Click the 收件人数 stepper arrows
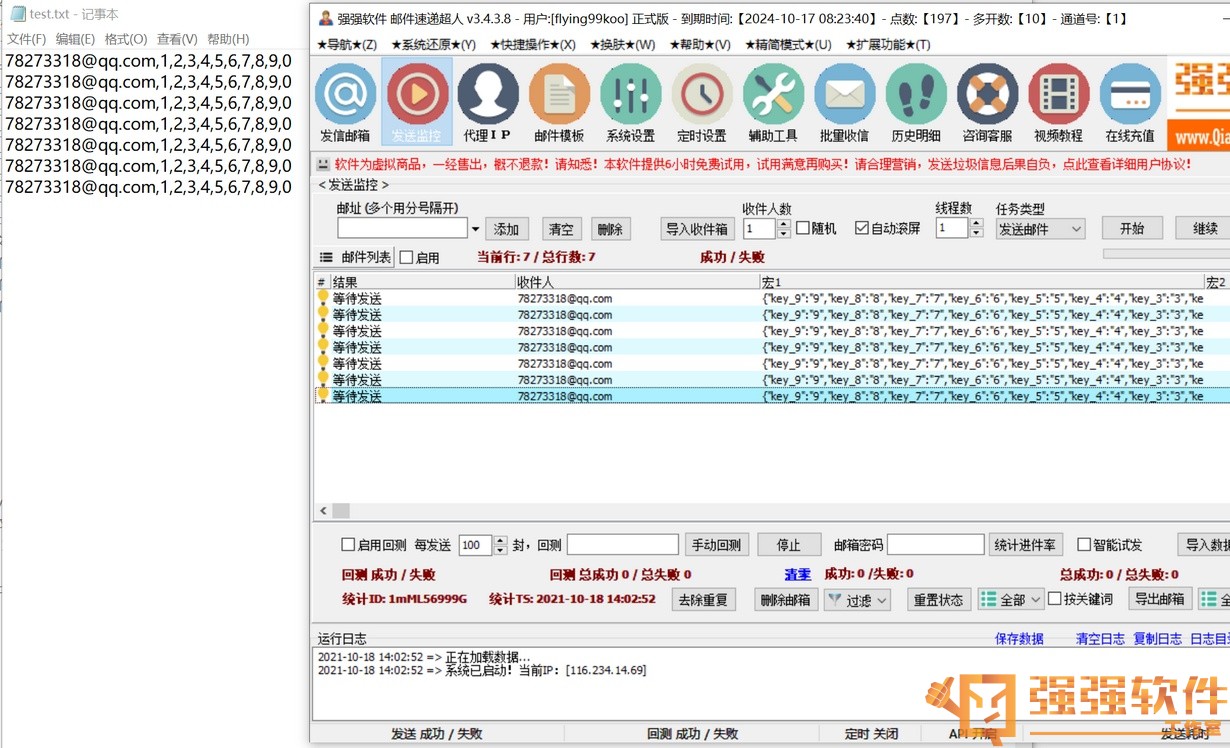Viewport: 1230px width, 748px height. tap(783, 229)
